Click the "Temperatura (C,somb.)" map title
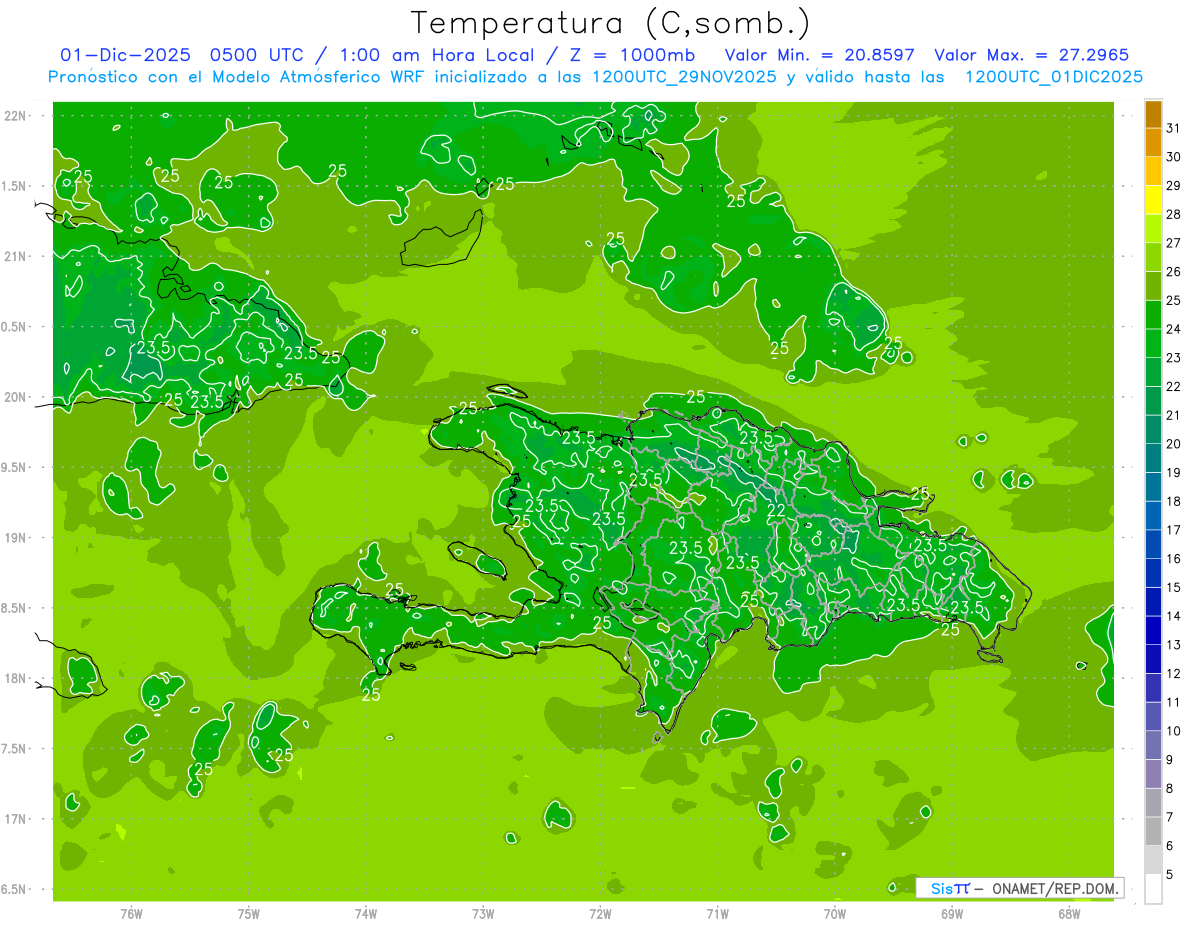Screen dimensions: 1200x927 point(611,23)
